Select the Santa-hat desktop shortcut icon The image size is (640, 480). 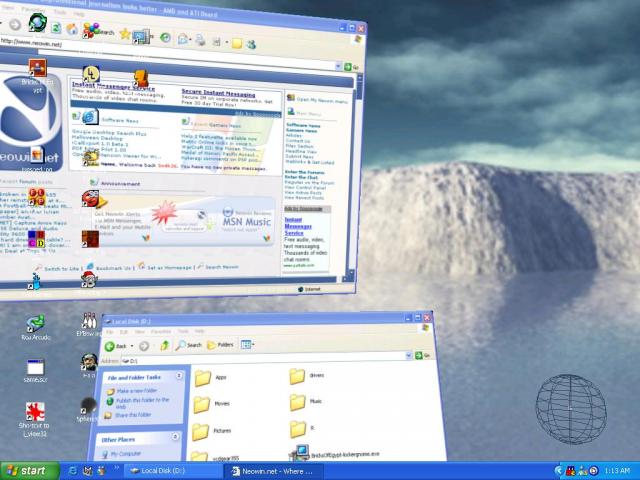[89, 279]
